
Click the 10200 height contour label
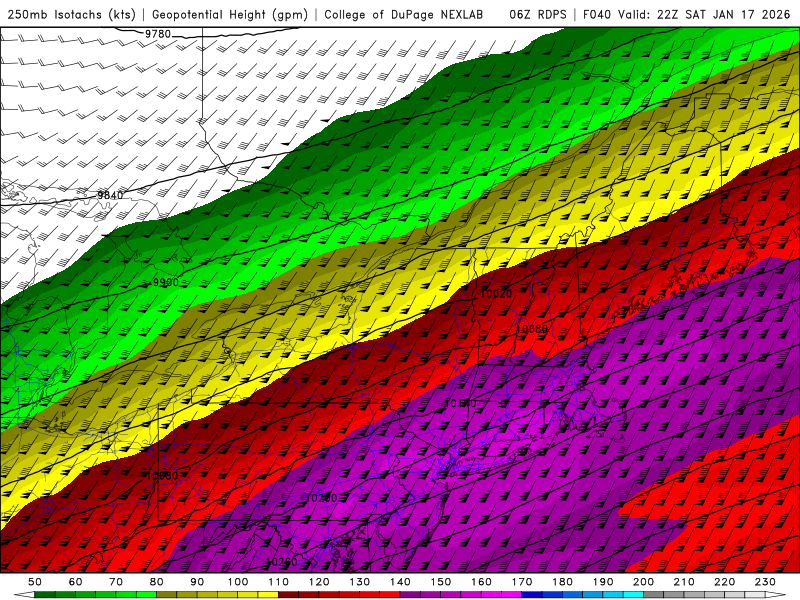322,498
